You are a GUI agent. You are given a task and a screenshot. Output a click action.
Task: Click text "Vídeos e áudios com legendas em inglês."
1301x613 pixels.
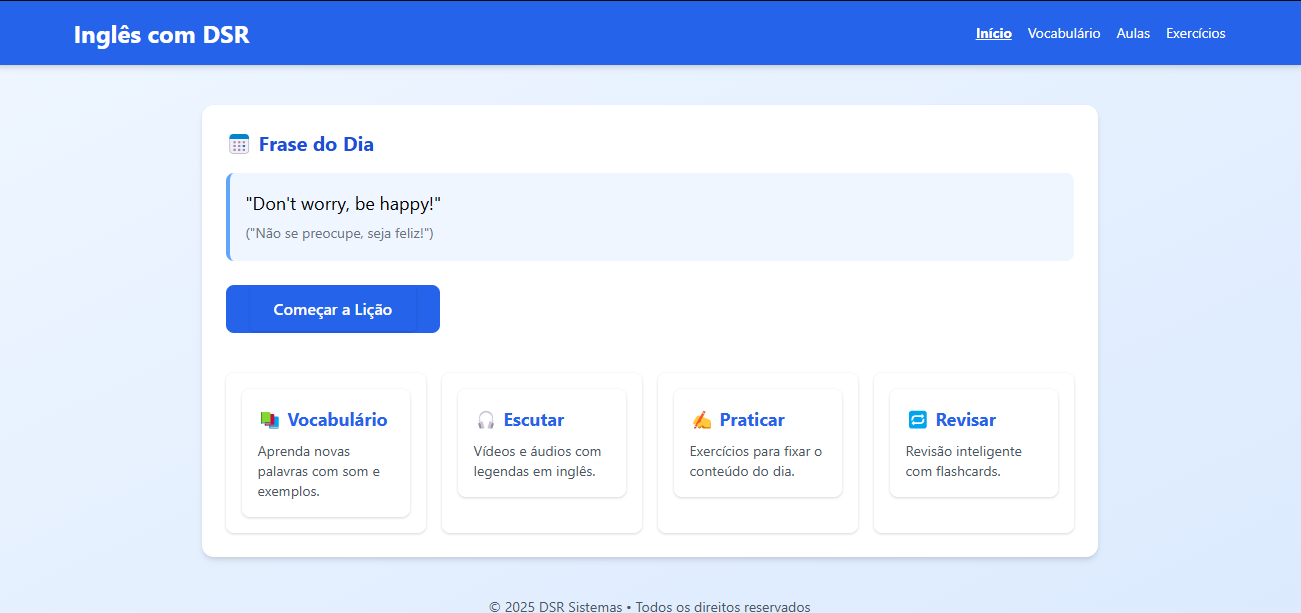[x=538, y=461]
